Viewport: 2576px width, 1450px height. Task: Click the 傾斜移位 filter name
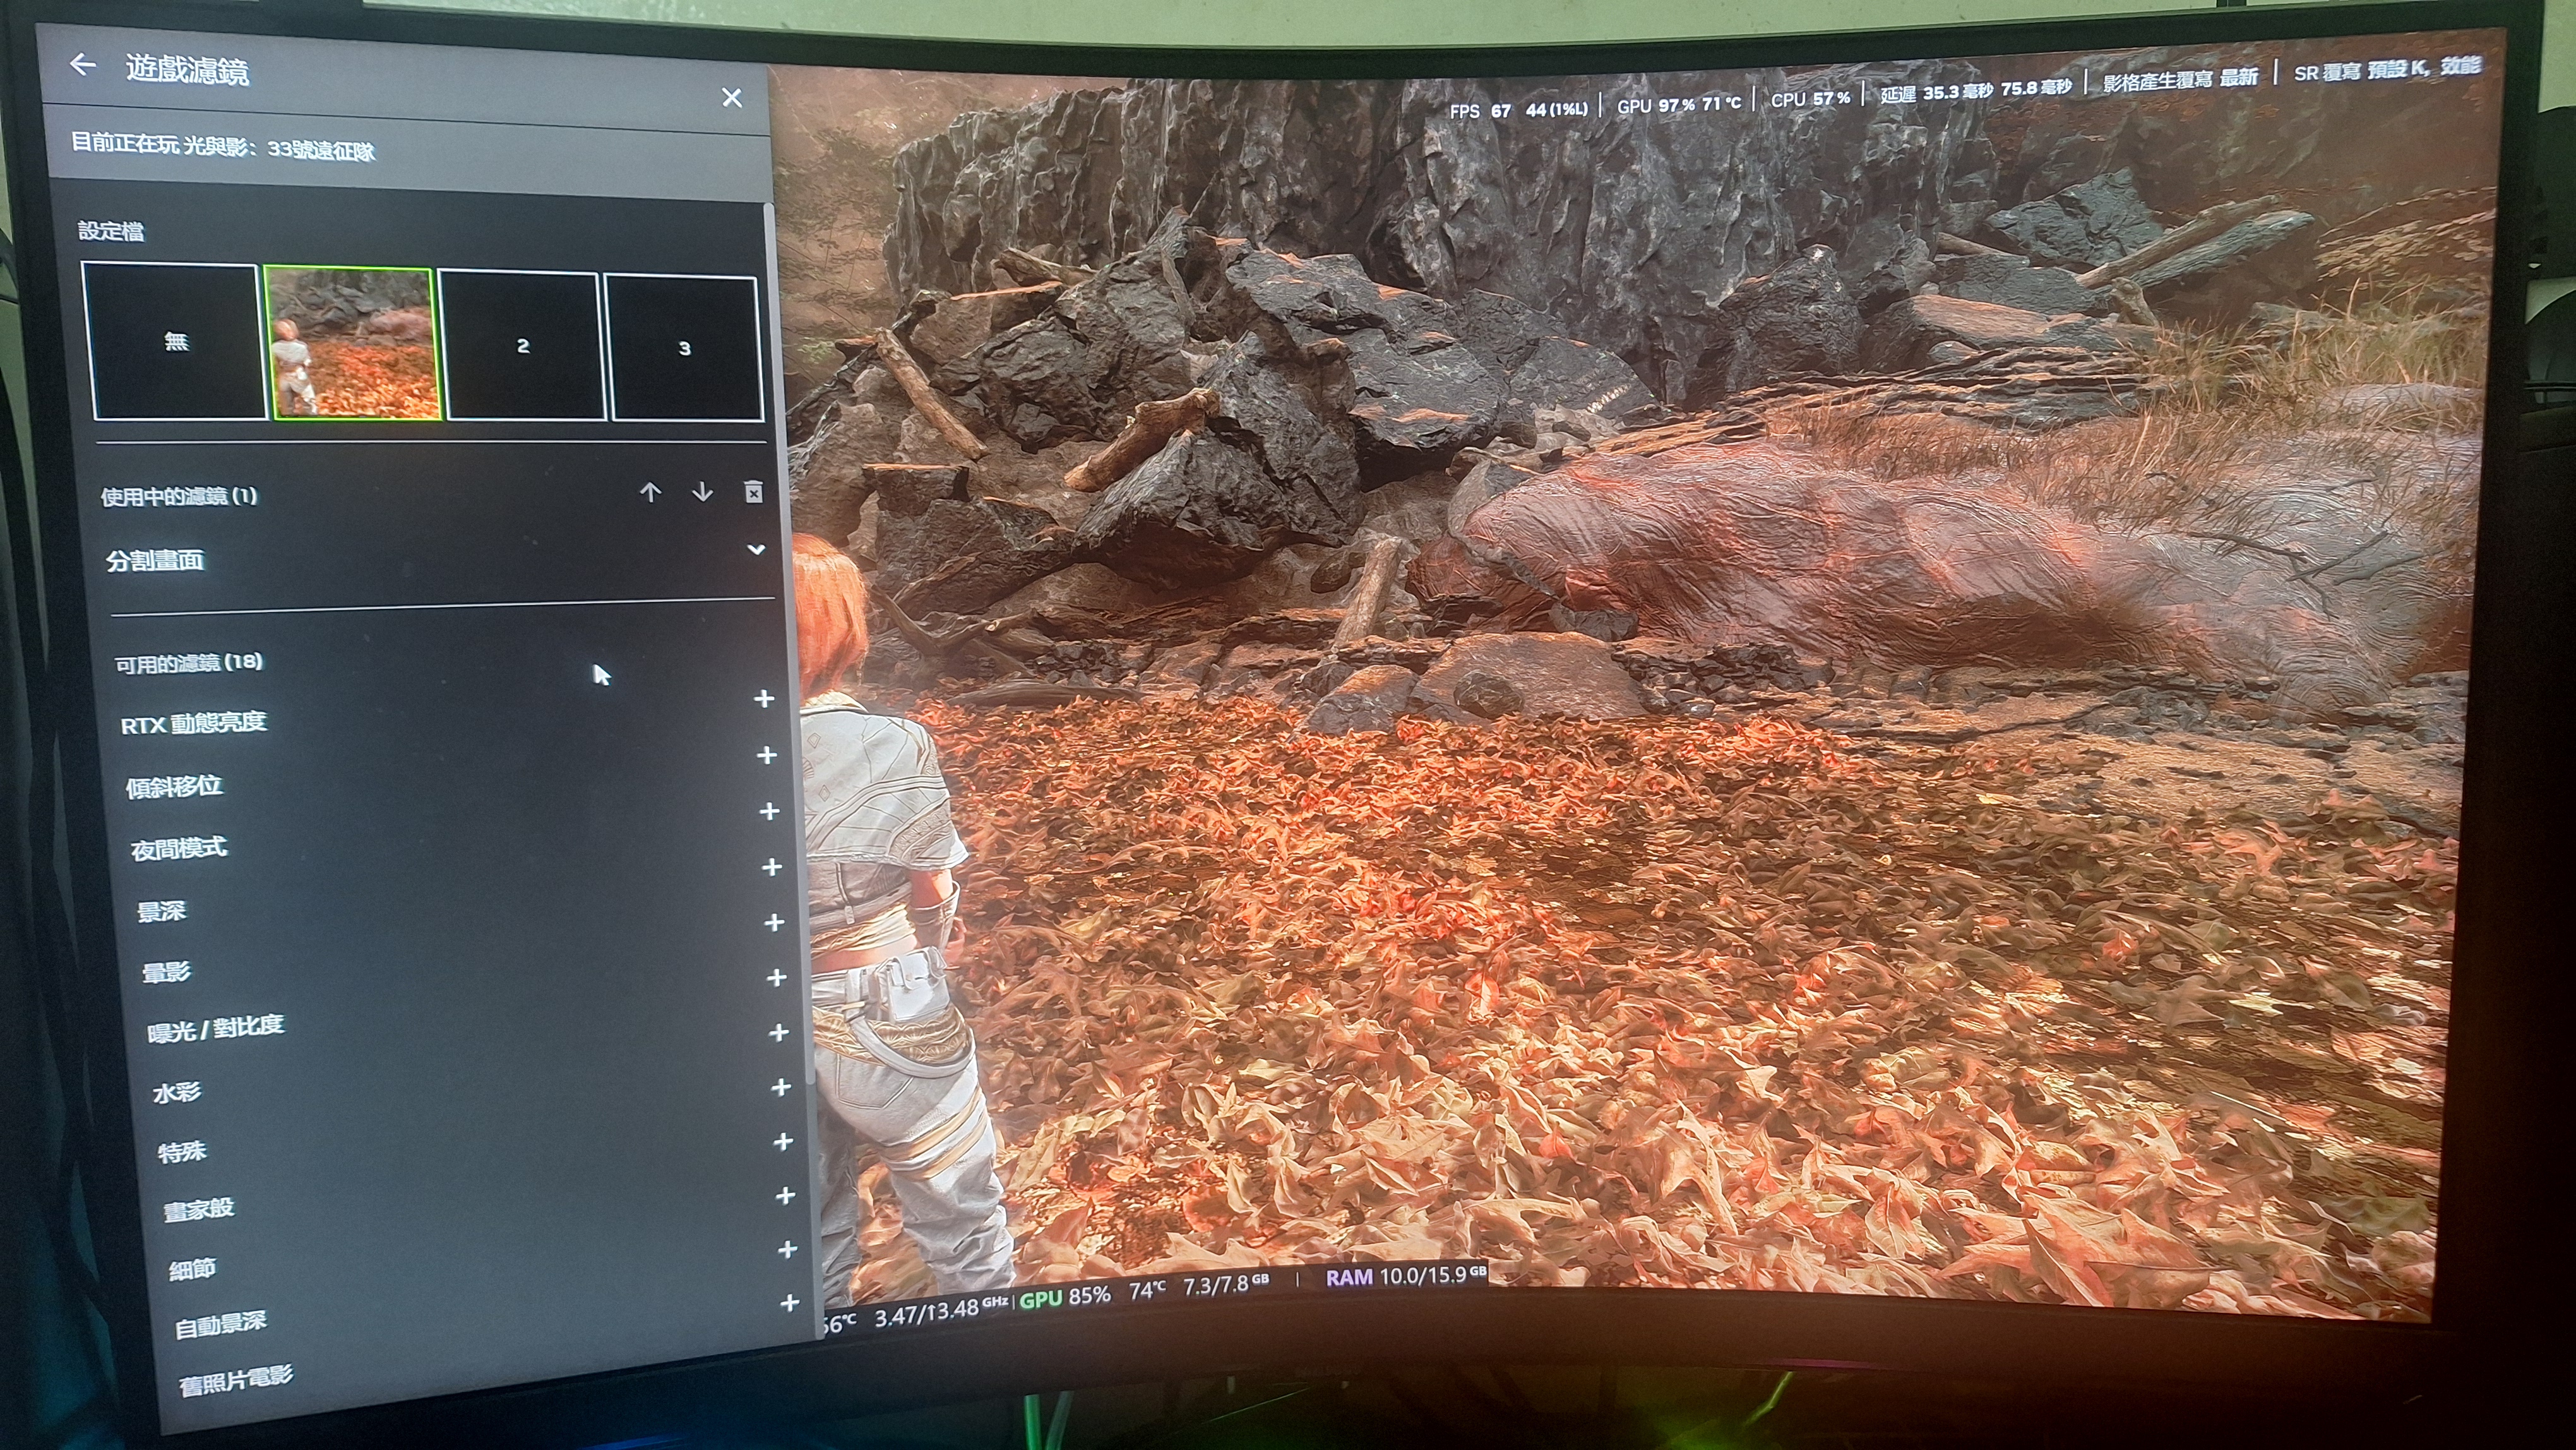pyautogui.click(x=174, y=786)
